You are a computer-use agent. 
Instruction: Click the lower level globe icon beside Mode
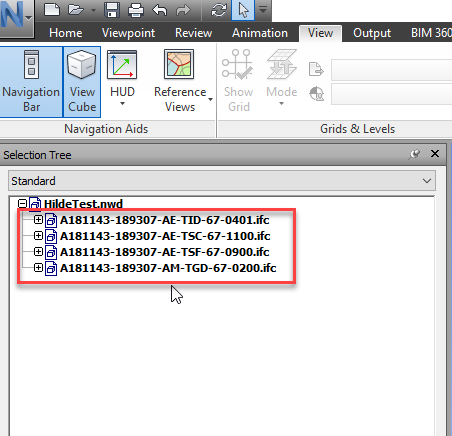click(x=316, y=94)
